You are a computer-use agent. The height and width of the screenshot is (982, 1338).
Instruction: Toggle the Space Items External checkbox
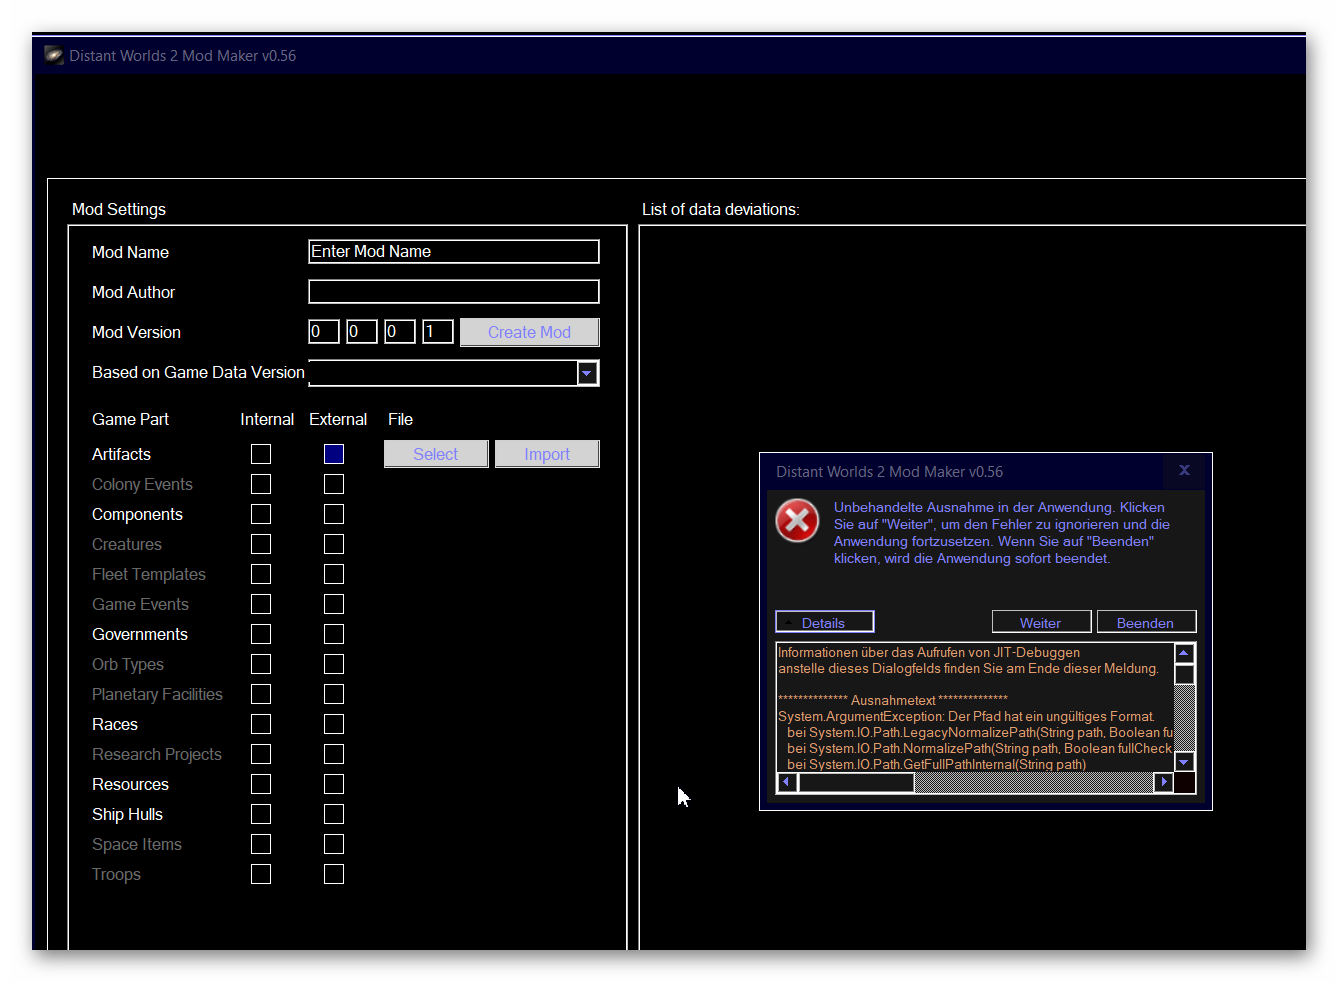click(334, 844)
